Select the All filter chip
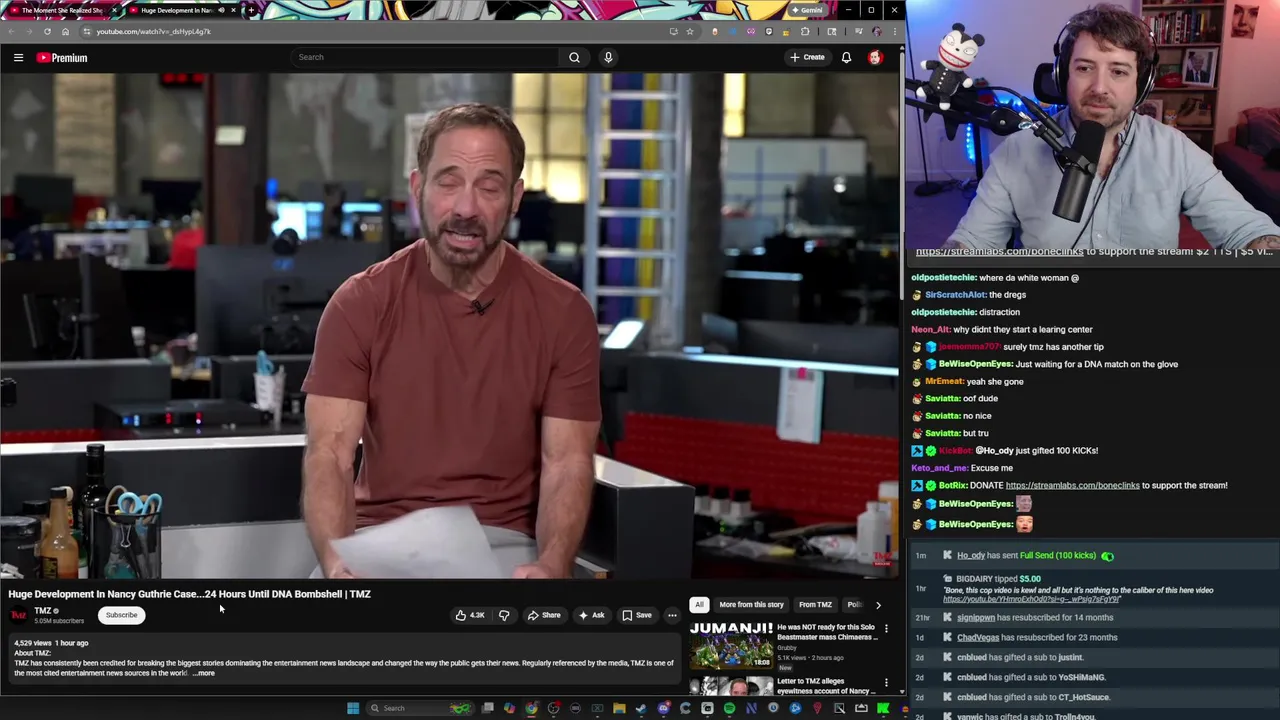 pos(699,604)
